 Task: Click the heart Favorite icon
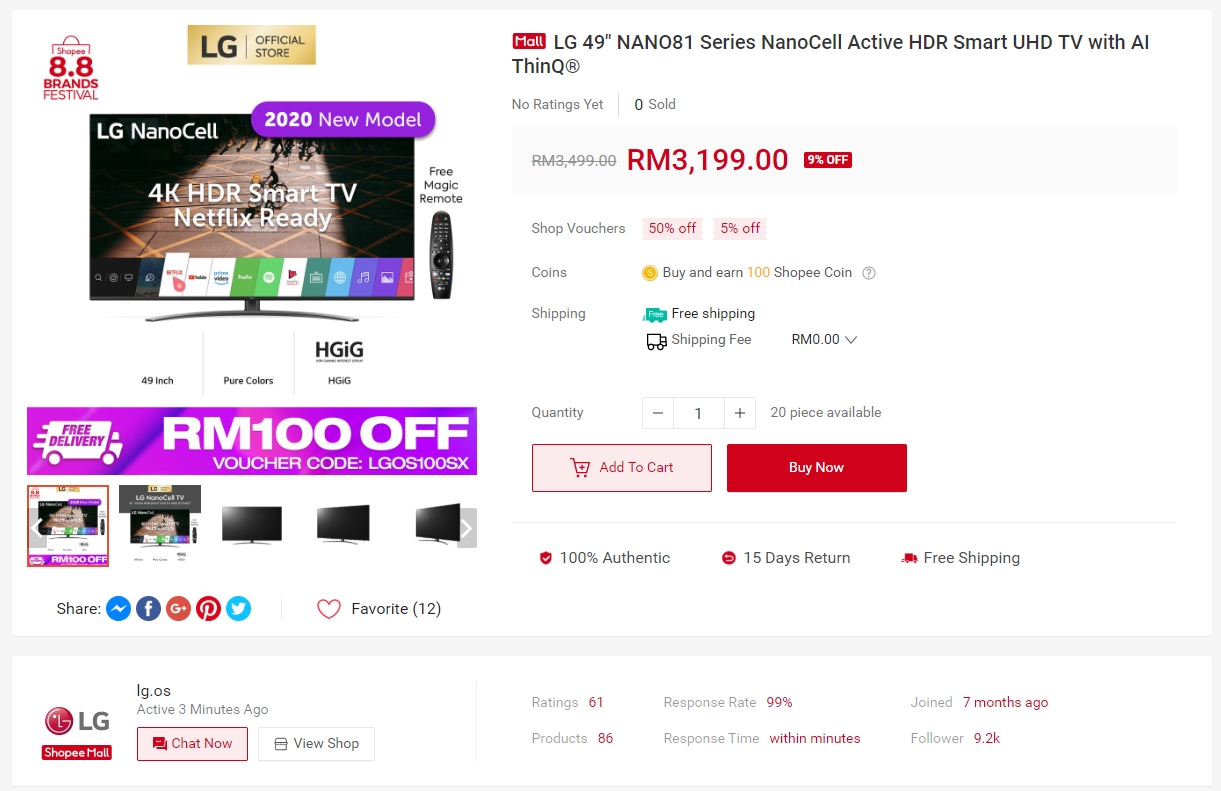point(329,608)
